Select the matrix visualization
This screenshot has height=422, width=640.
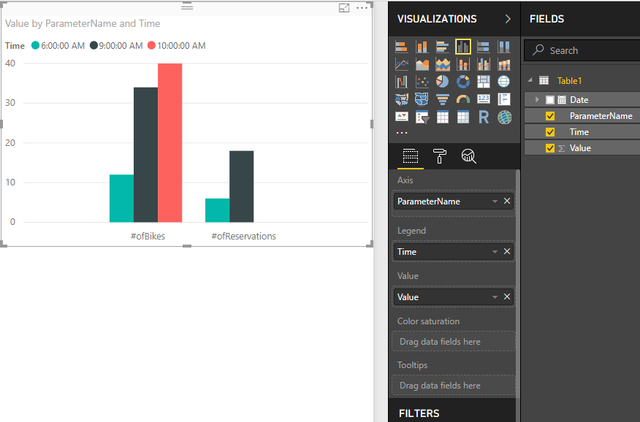(x=463, y=117)
